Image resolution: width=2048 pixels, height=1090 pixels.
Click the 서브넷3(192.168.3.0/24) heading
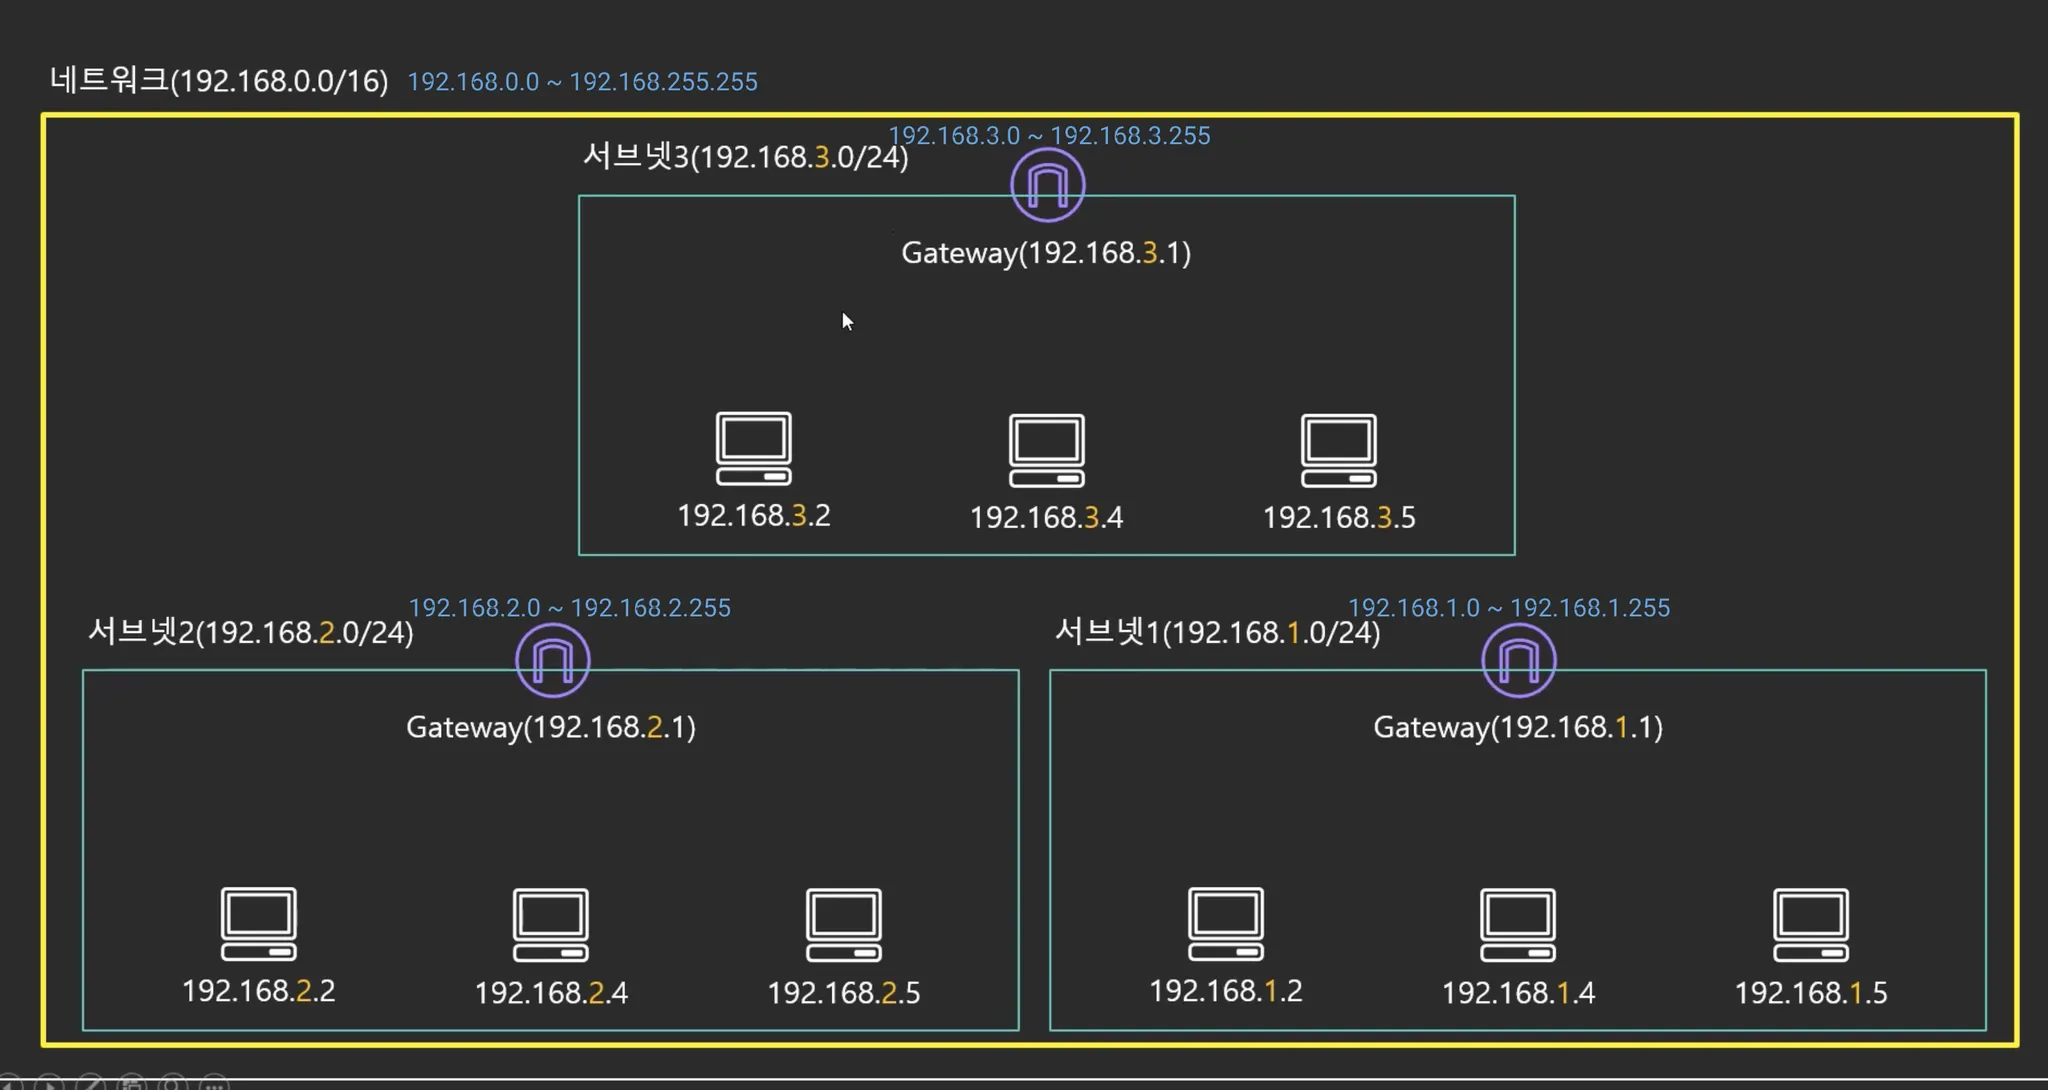click(x=745, y=157)
